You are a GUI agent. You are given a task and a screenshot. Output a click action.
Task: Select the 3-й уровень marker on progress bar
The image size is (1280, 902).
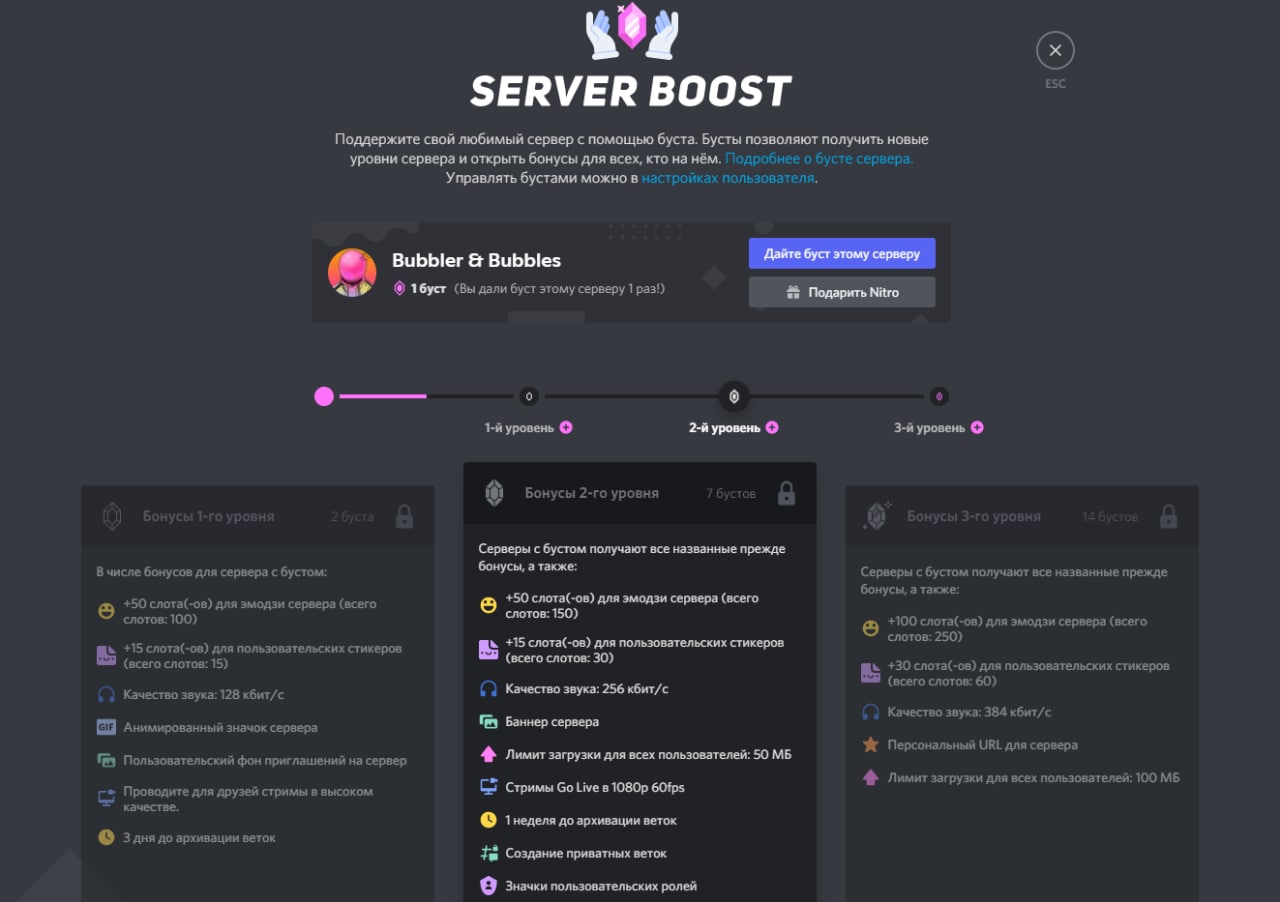coord(938,397)
